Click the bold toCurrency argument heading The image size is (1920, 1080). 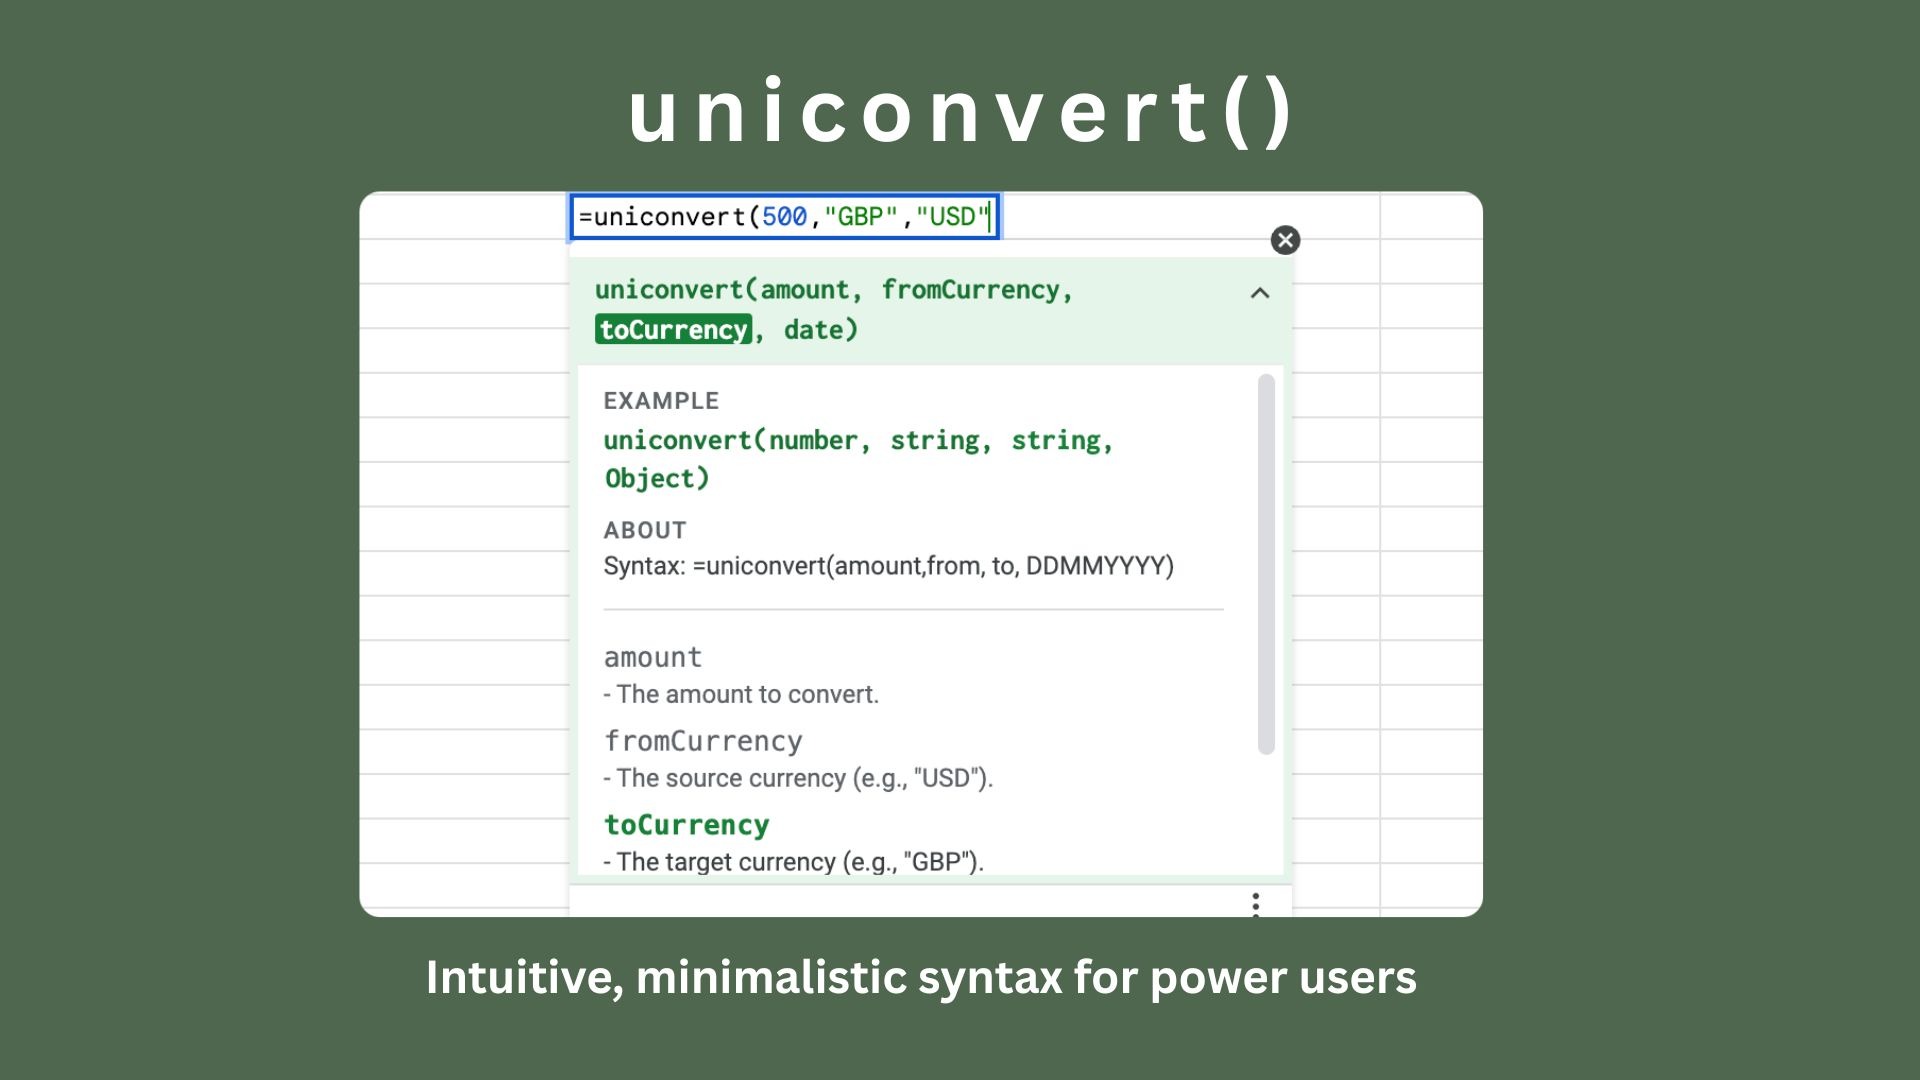pyautogui.click(x=686, y=825)
